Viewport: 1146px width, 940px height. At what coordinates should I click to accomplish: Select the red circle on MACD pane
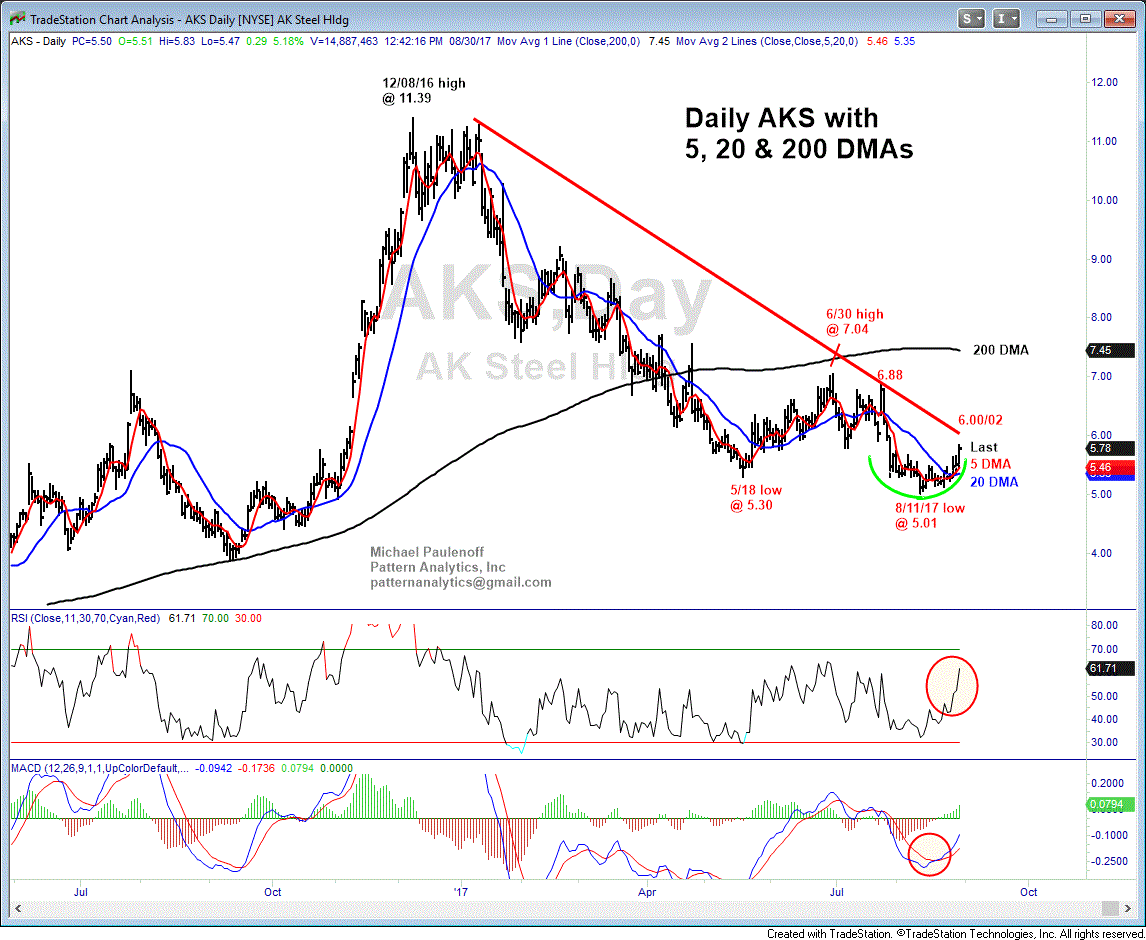pos(930,854)
